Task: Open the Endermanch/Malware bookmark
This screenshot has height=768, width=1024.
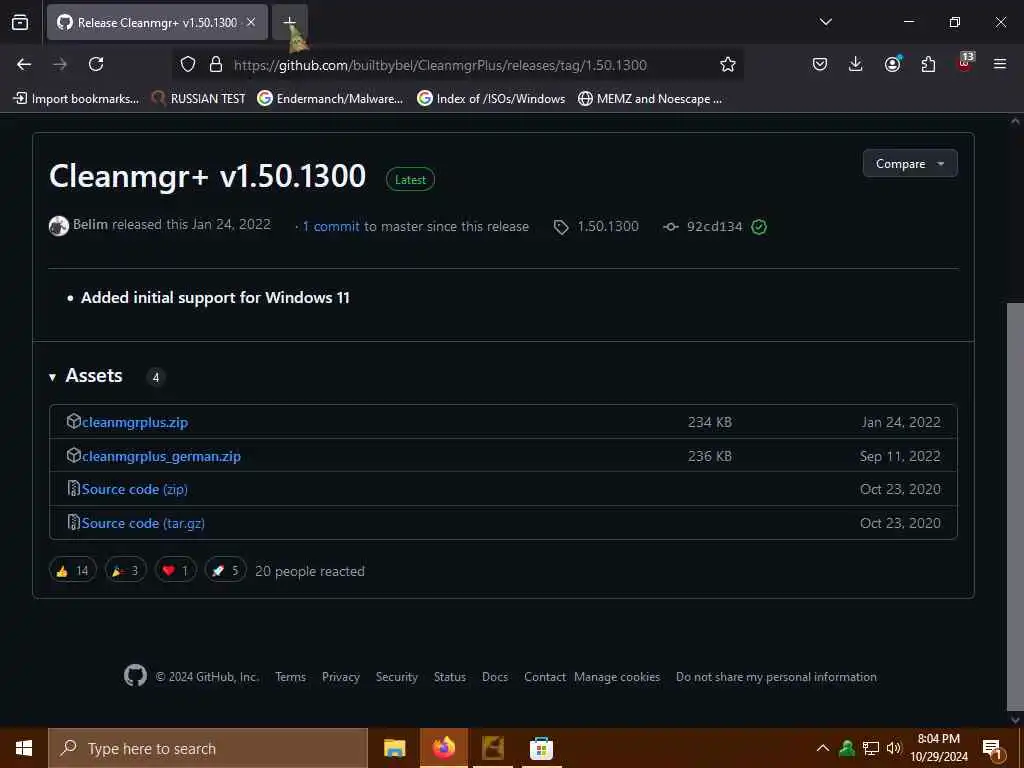Action: pos(330,99)
